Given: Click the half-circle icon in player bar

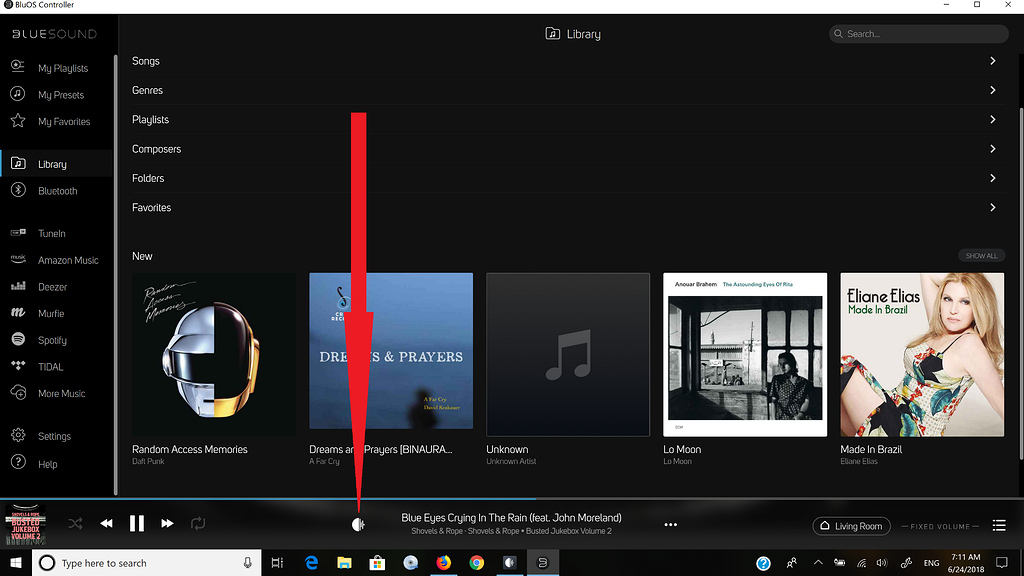Looking at the screenshot, I should pos(358,524).
